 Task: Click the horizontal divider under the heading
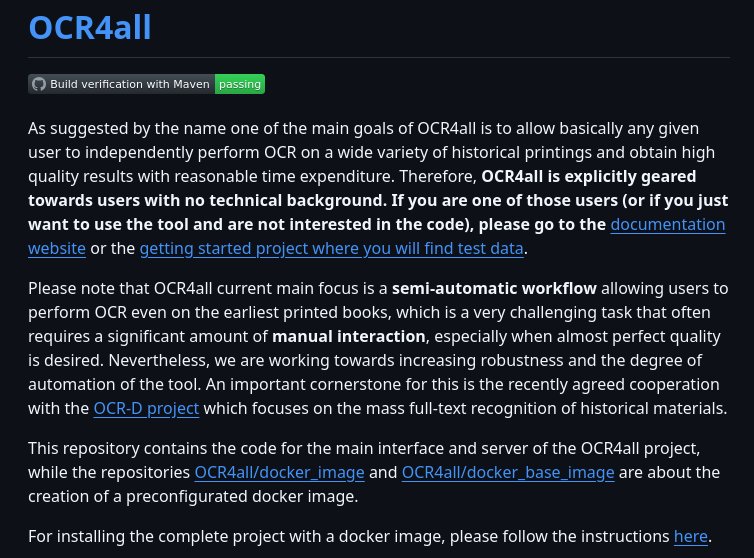(x=379, y=57)
